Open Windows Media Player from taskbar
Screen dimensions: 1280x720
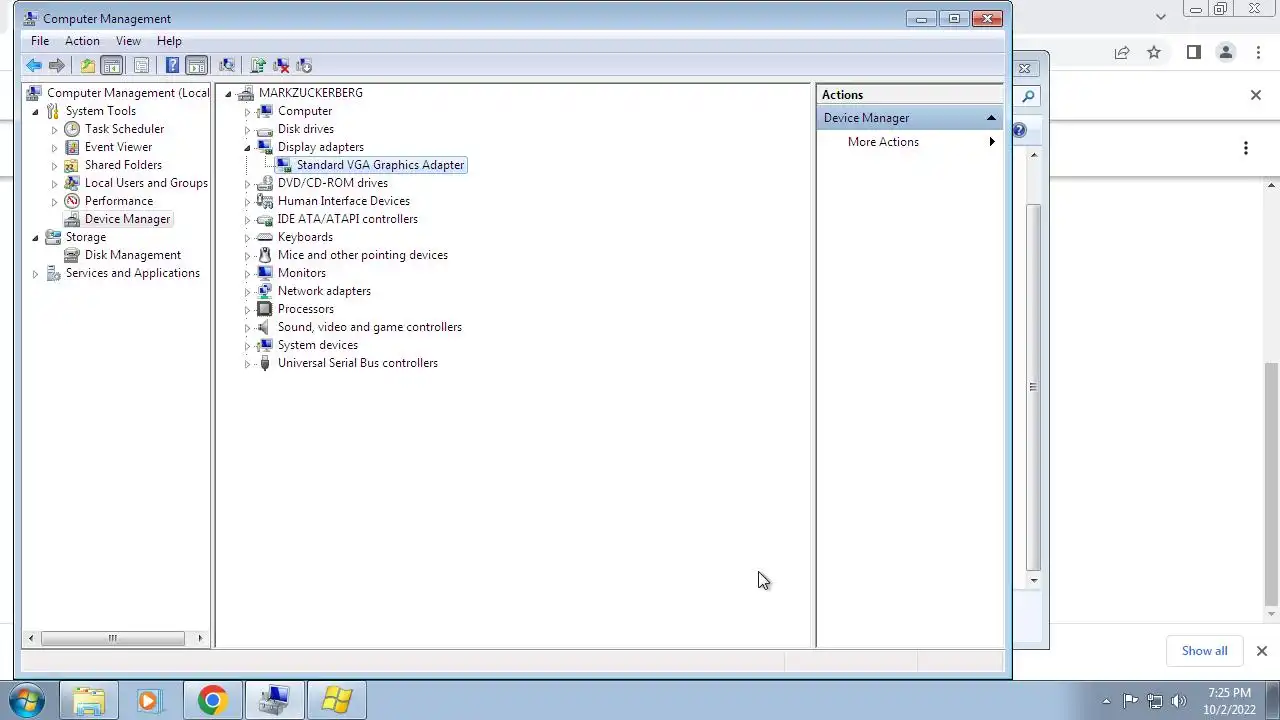(x=150, y=700)
